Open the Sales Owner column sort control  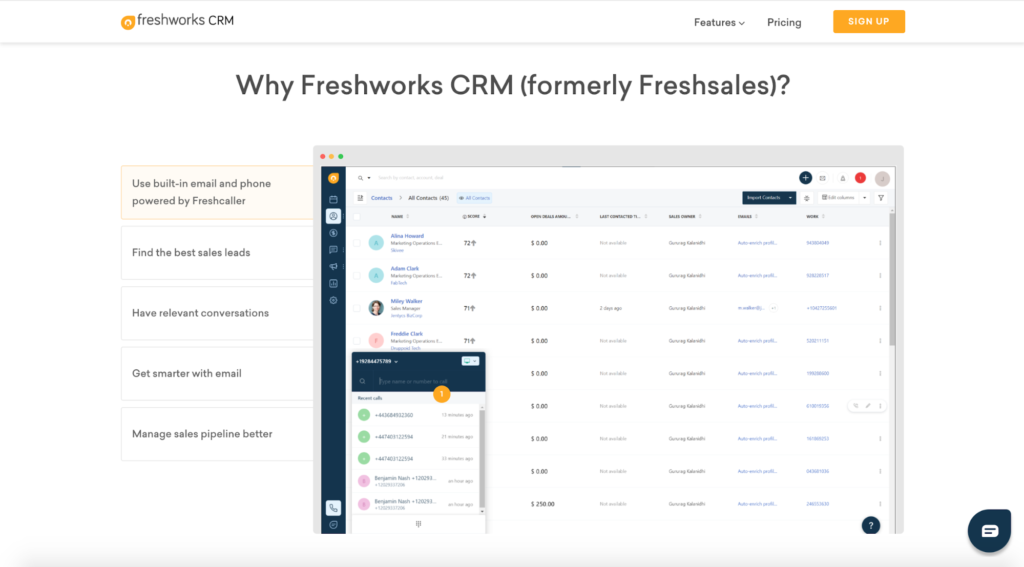(700, 216)
